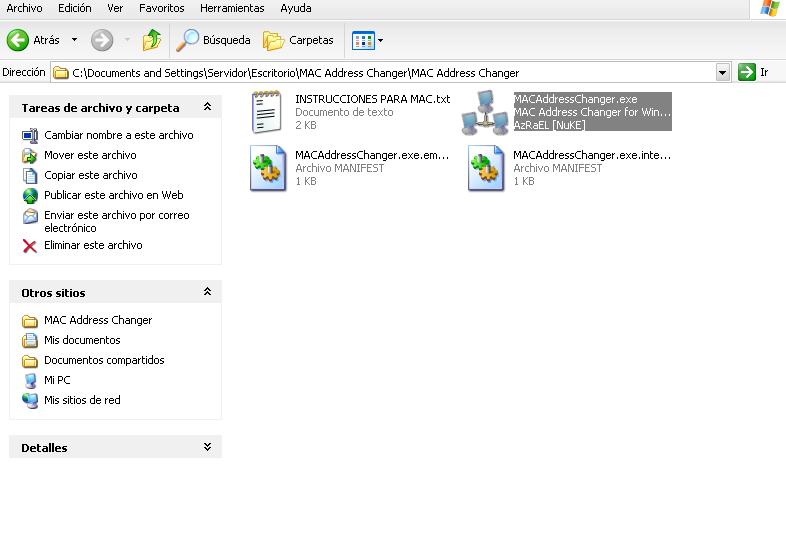Click the move file icon

click(30, 155)
